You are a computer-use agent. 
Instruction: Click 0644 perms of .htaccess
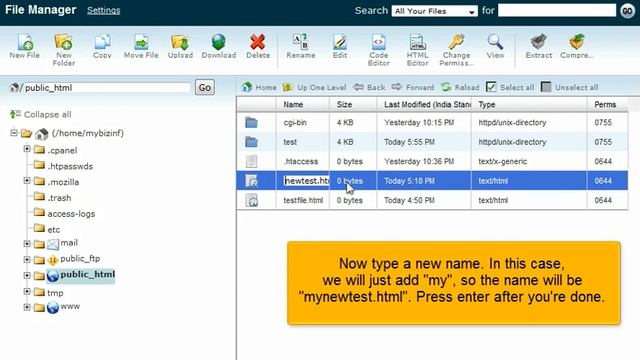click(603, 162)
